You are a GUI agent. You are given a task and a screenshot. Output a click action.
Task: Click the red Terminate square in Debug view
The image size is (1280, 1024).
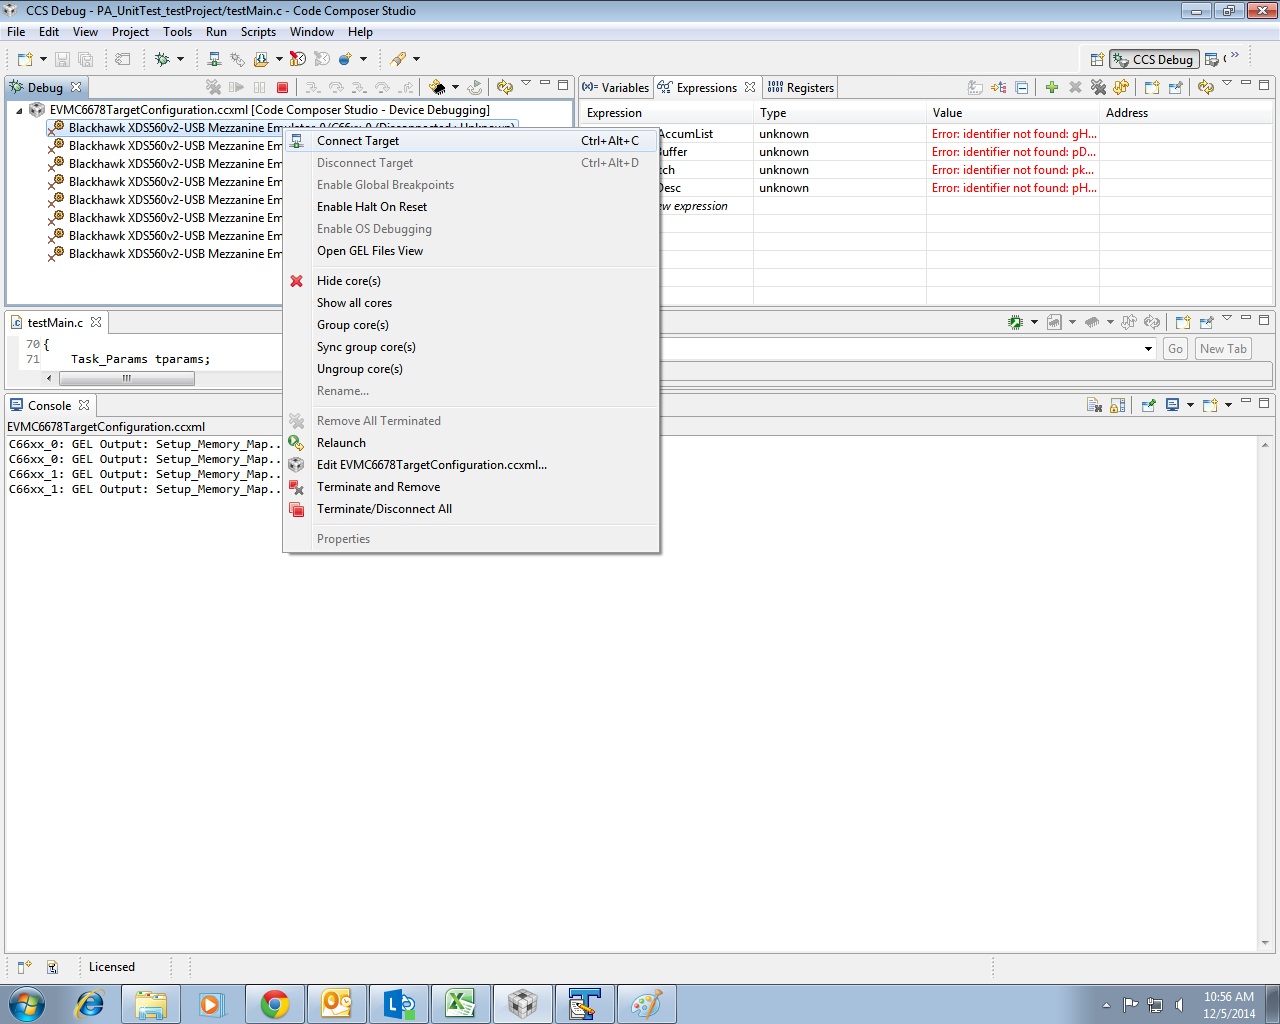(283, 88)
